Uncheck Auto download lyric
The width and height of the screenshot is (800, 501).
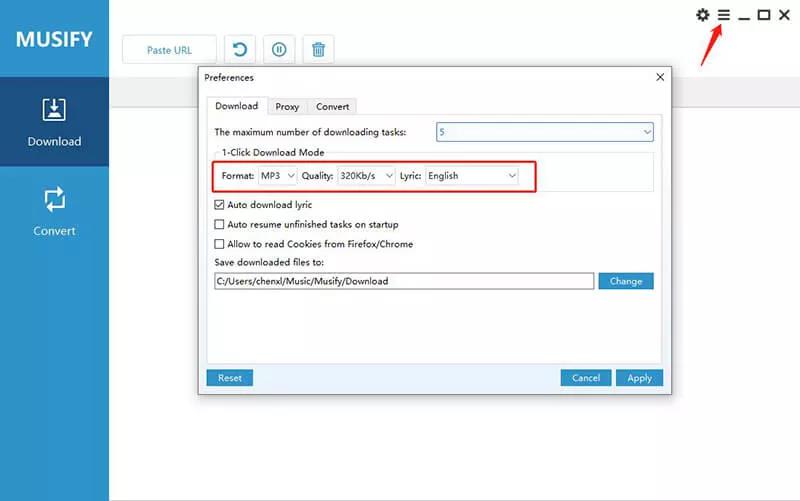pyautogui.click(x=219, y=205)
